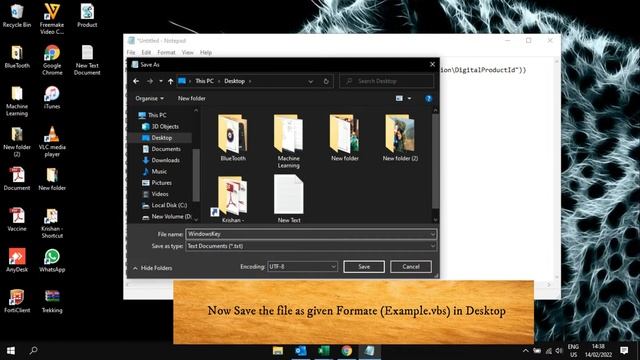Viewport: 640px width, 360px height.
Task: Launch VLC media player shortcut
Action: [x=52, y=141]
